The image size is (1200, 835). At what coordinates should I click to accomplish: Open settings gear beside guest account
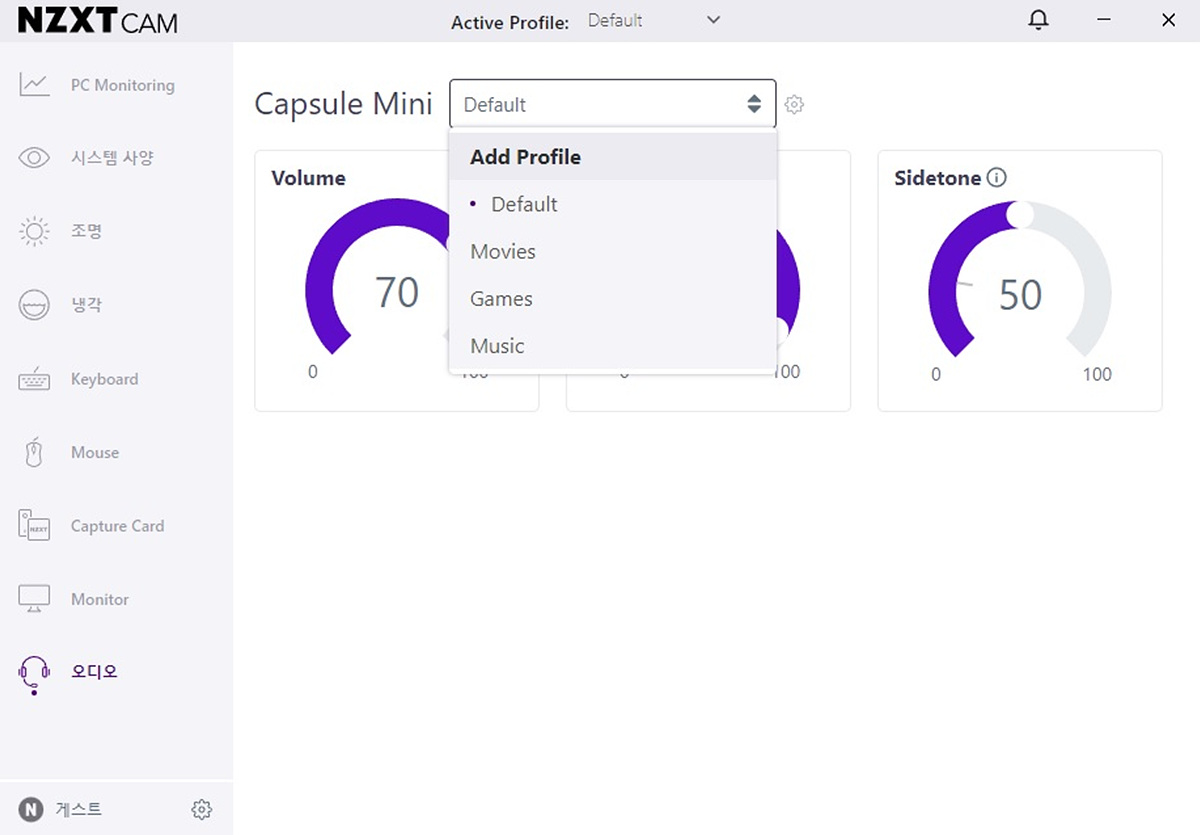pos(202,809)
